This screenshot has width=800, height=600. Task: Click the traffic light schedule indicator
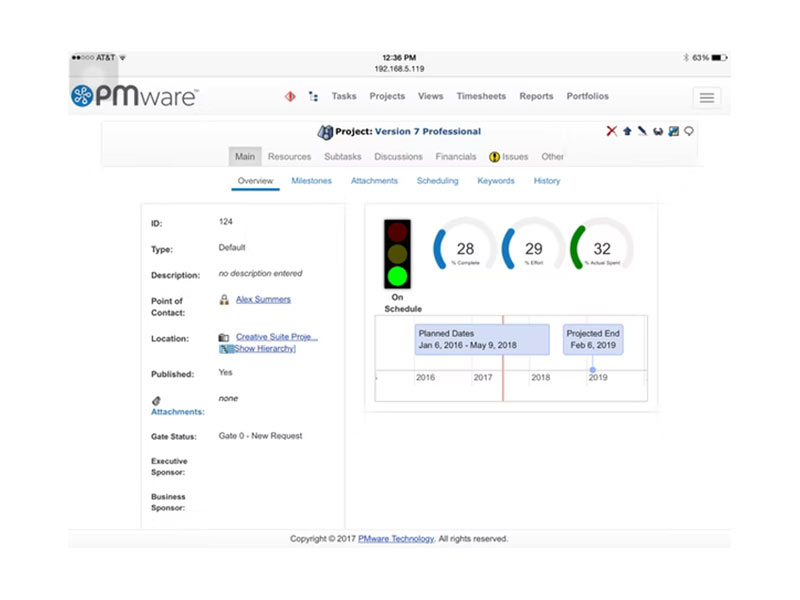click(x=398, y=252)
